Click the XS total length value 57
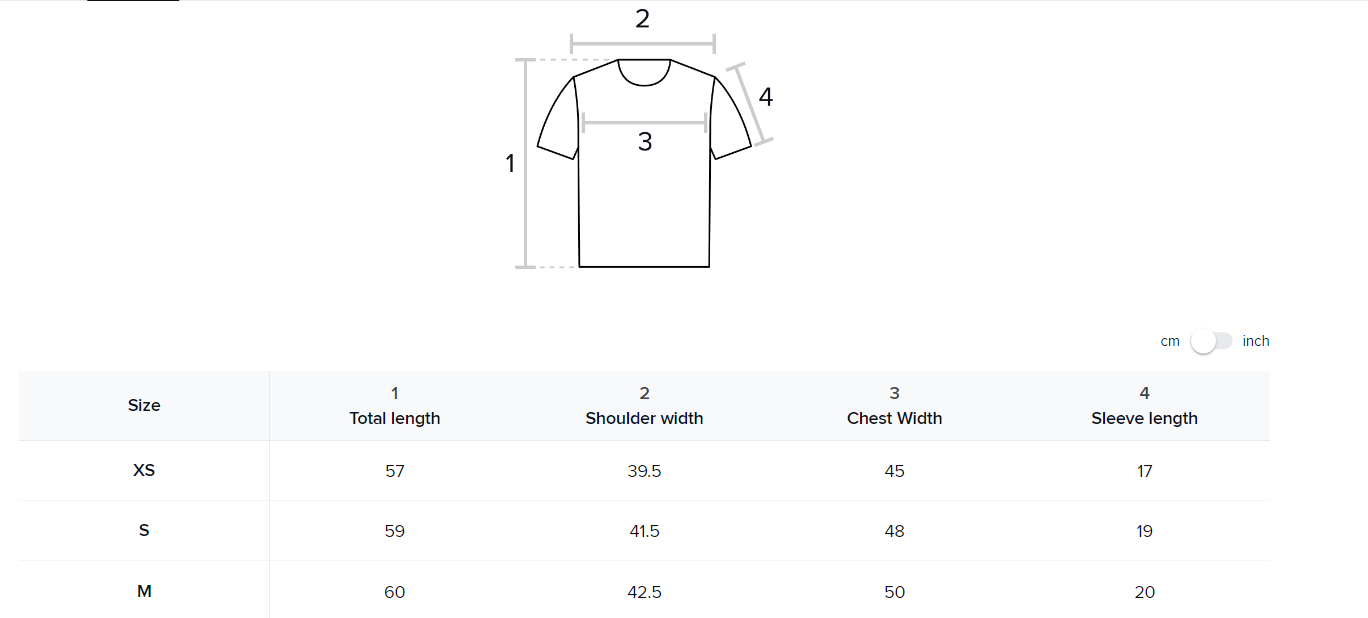Screen dimensions: 1368x618 tap(395, 471)
